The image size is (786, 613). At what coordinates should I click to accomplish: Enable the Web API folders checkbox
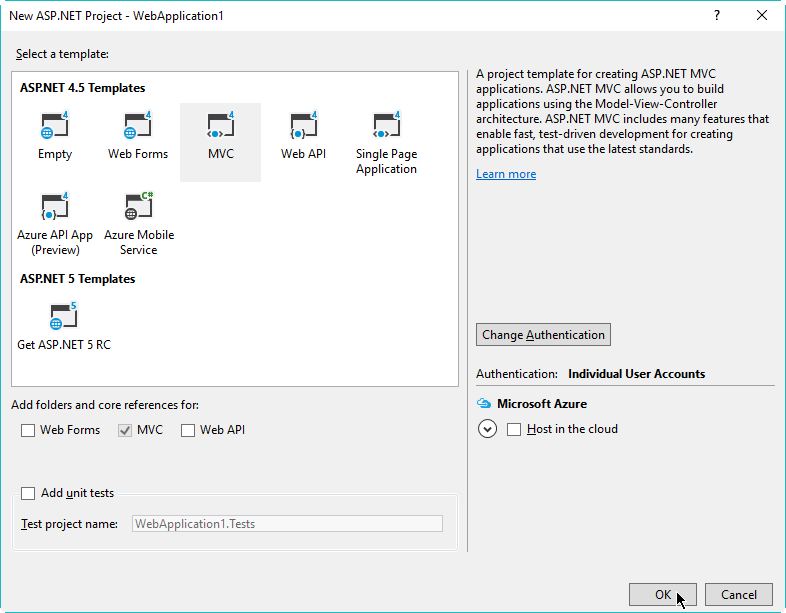point(188,430)
